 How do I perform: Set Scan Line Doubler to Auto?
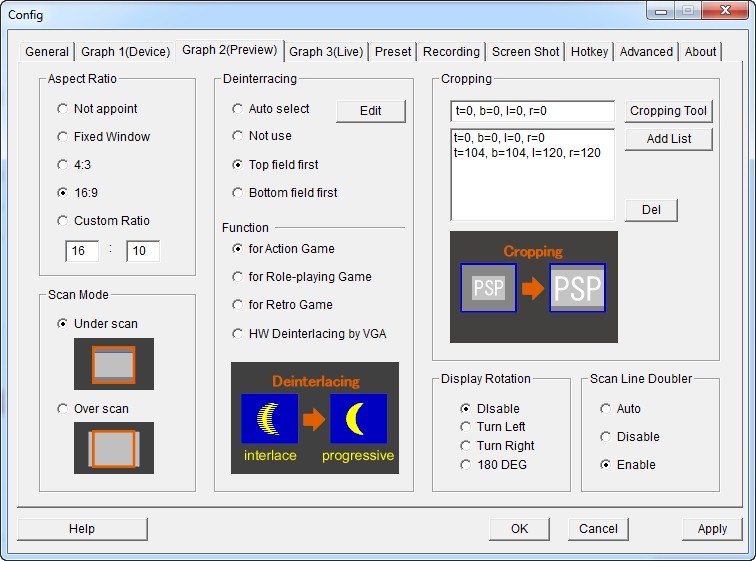click(606, 409)
